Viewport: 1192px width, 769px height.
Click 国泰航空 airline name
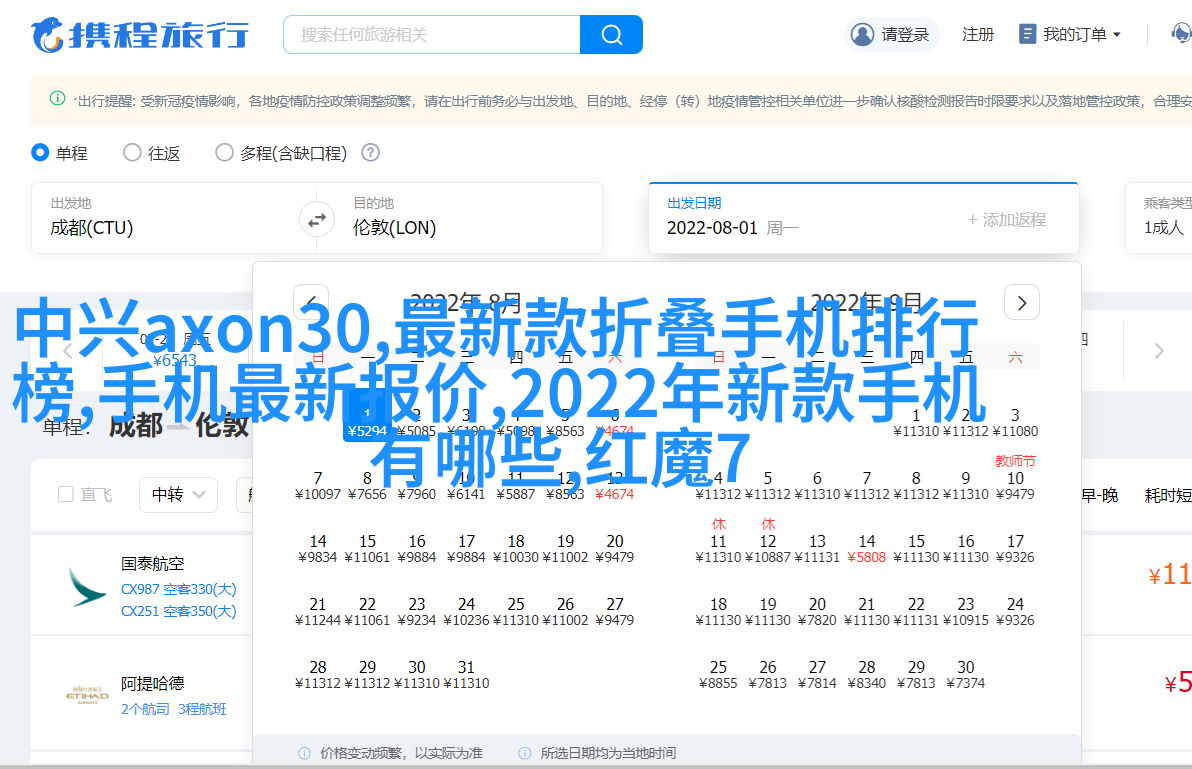(x=153, y=564)
